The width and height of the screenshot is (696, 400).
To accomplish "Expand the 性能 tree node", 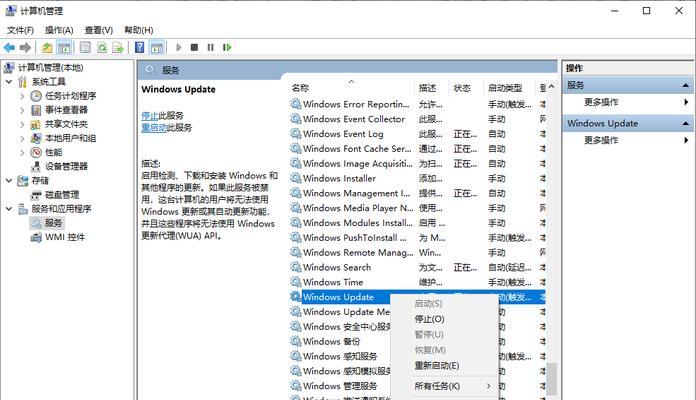I will (x=22, y=152).
